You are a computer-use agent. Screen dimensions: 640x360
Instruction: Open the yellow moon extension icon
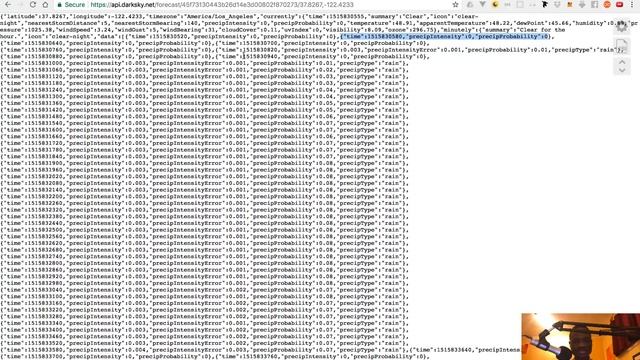pos(496,4)
